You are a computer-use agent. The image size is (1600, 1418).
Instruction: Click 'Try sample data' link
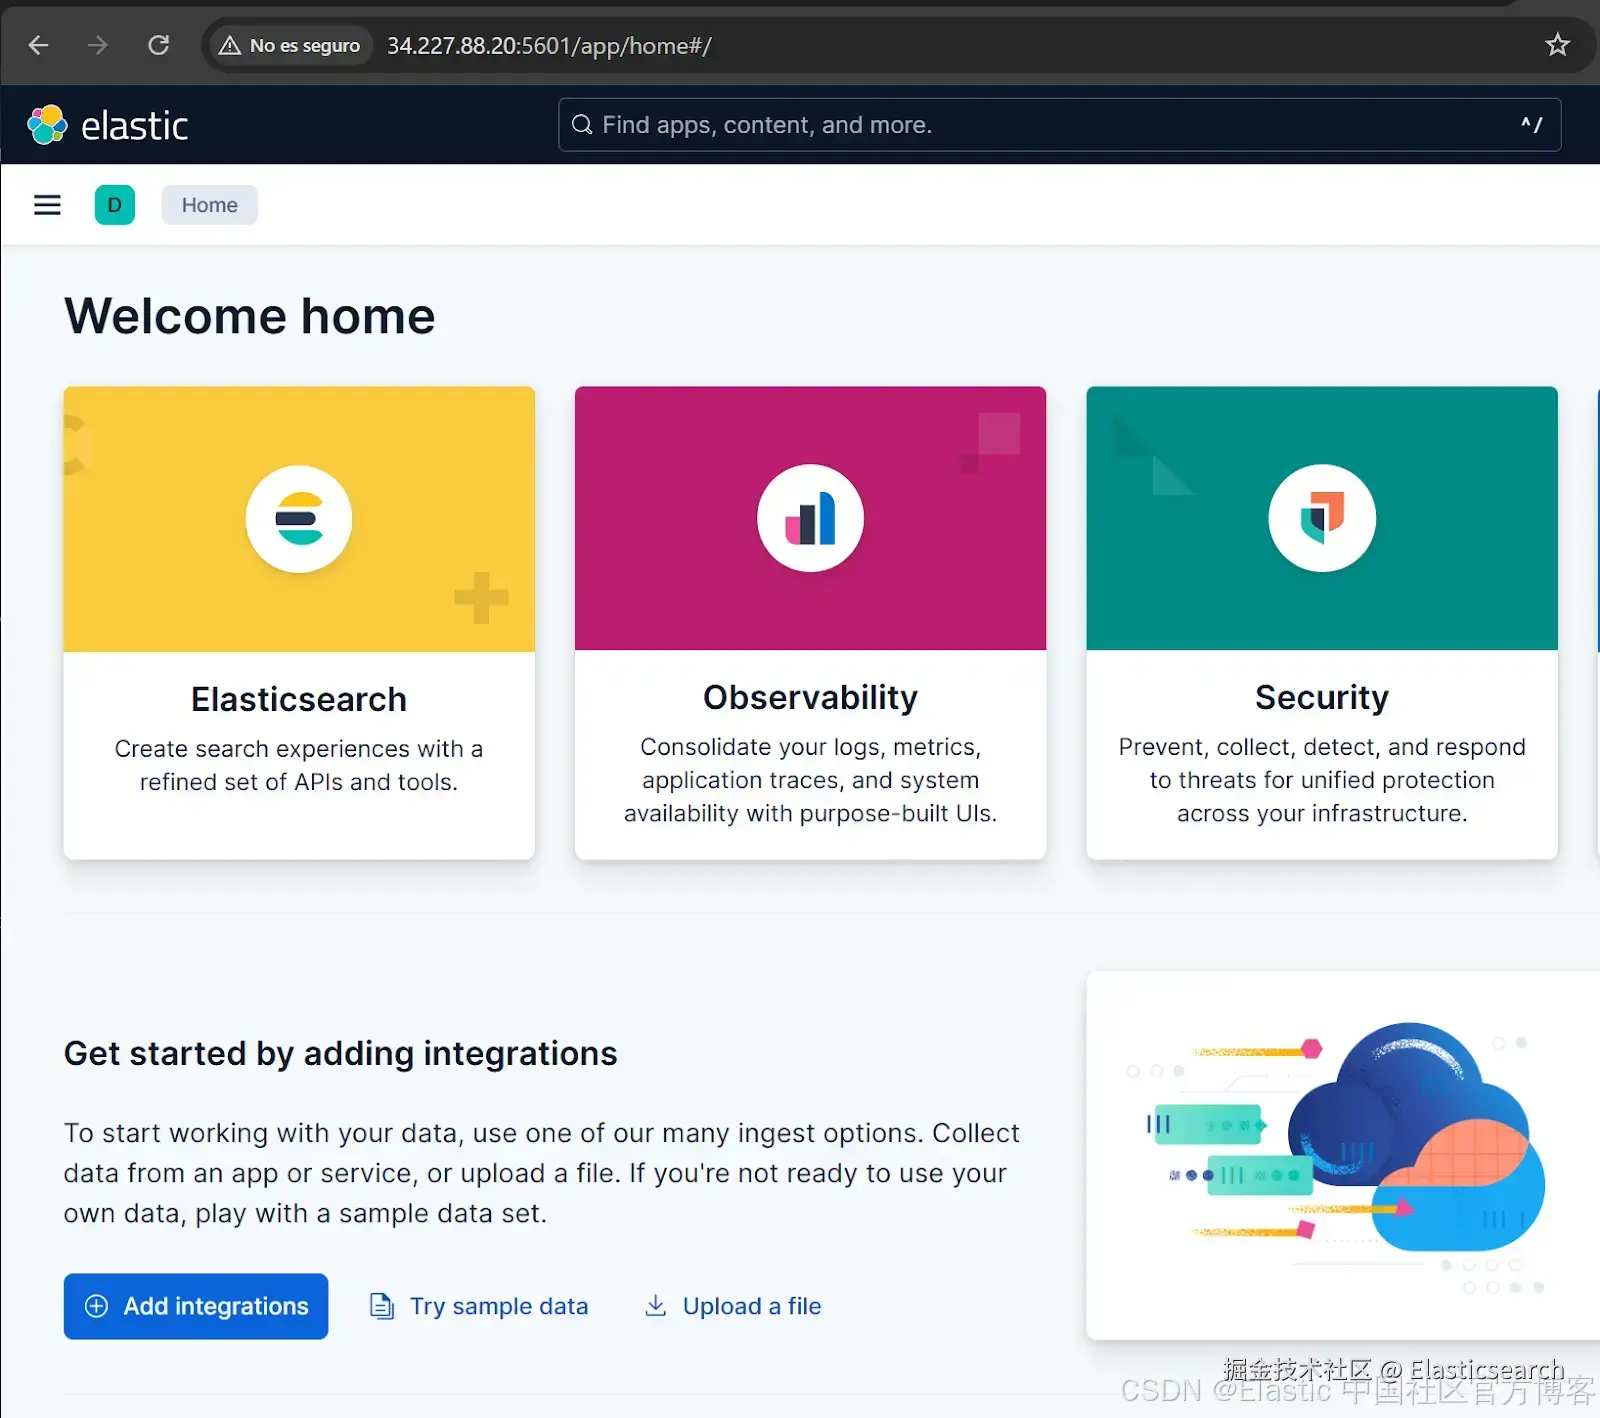pyautogui.click(x=480, y=1306)
